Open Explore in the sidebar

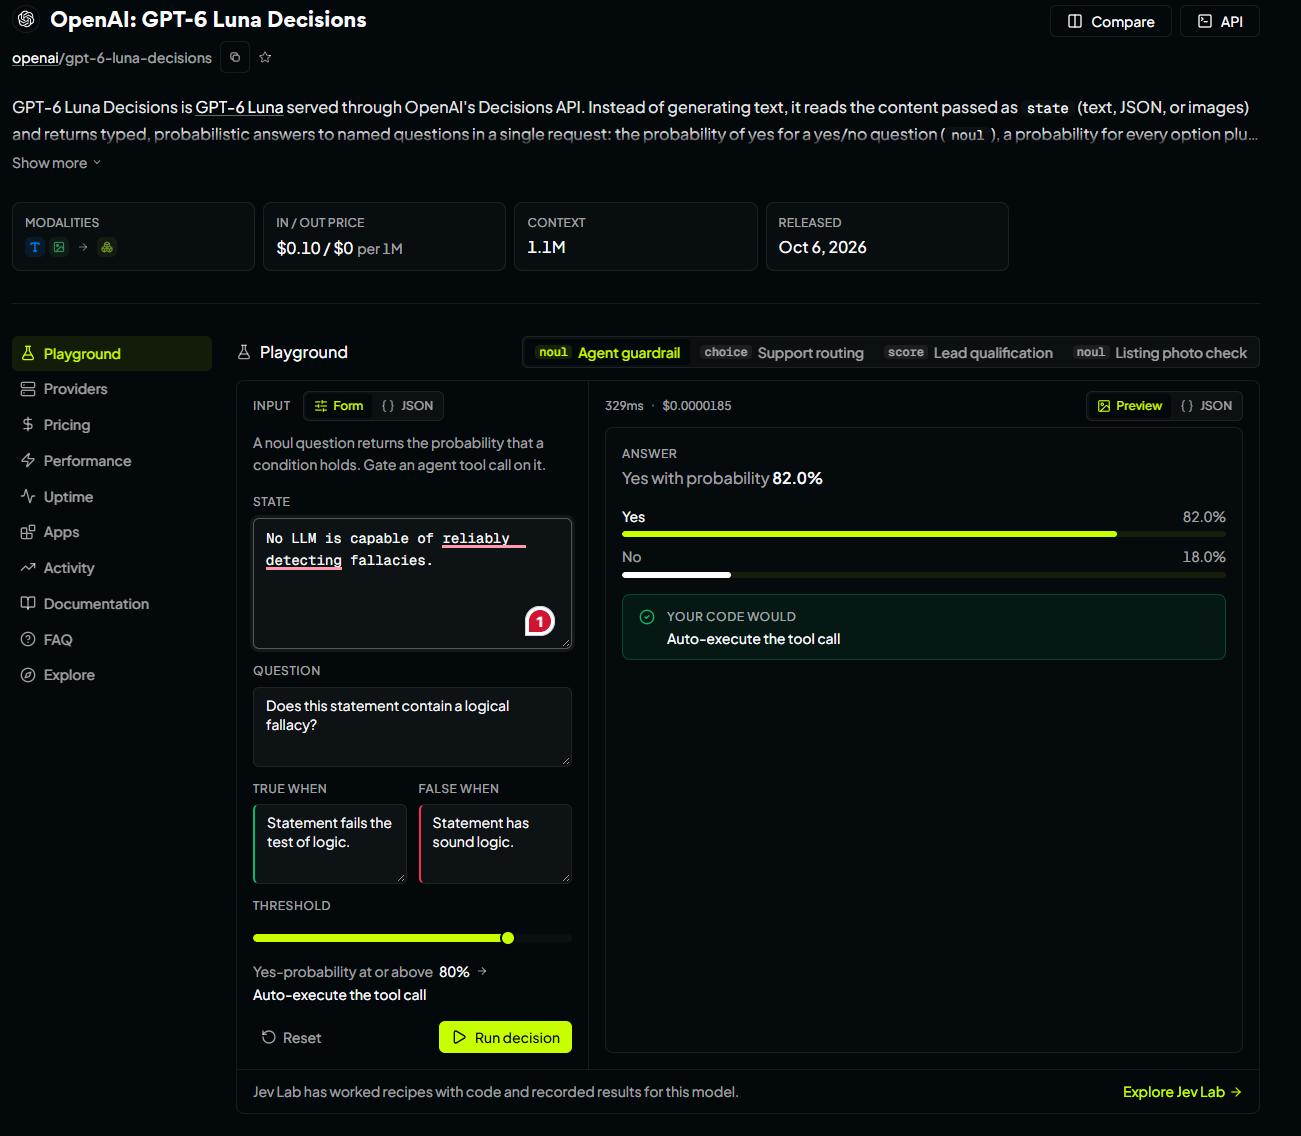pyautogui.click(x=112, y=675)
